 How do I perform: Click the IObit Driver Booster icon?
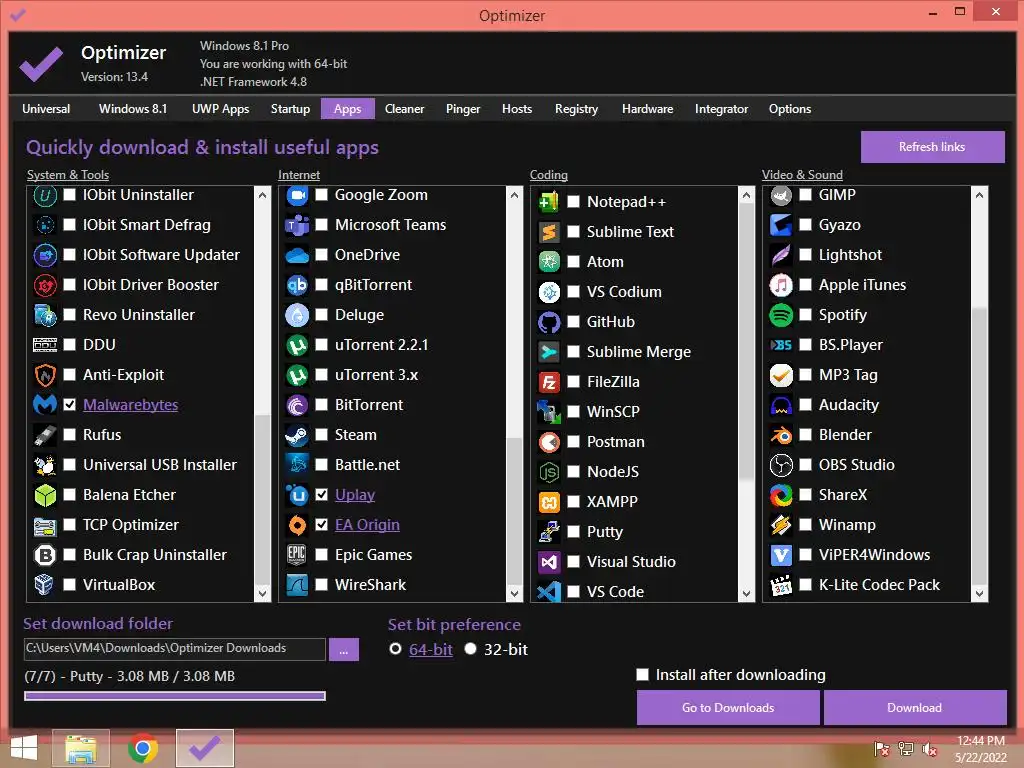click(45, 285)
